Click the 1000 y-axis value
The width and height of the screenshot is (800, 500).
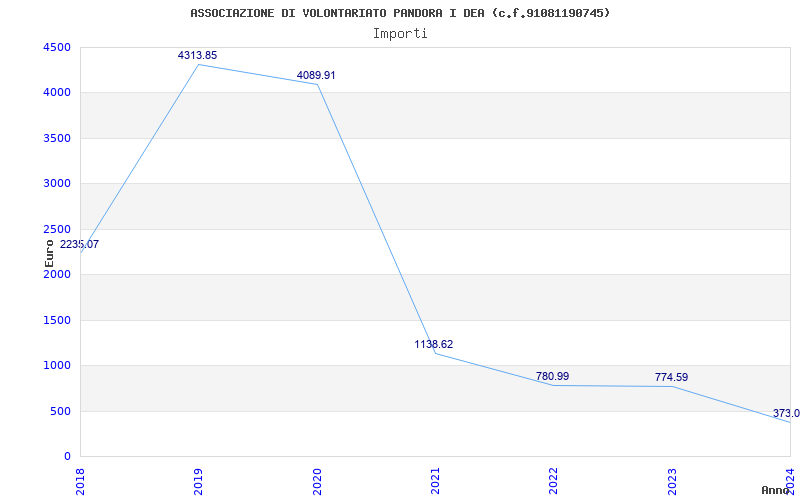[x=57, y=366]
